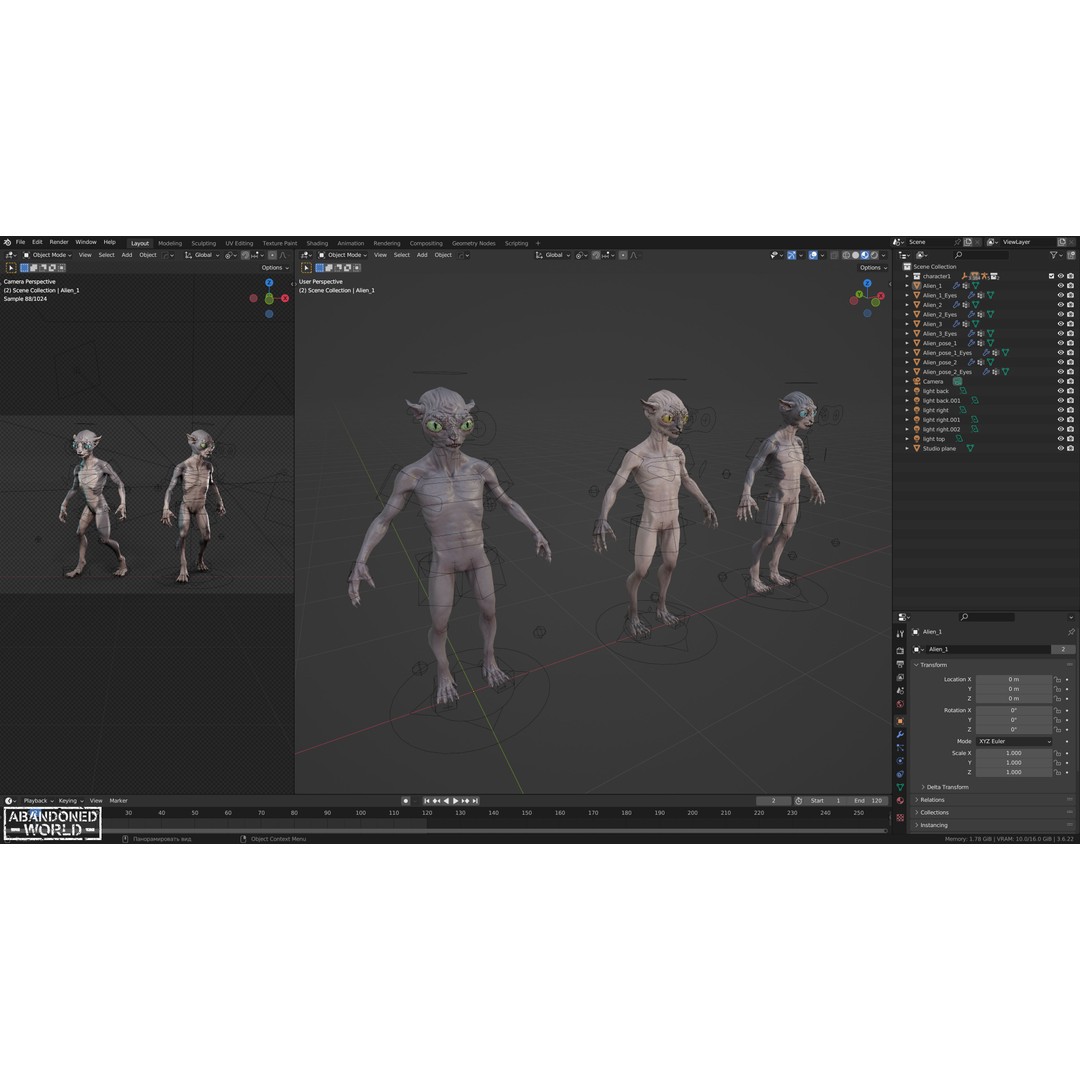Image resolution: width=1080 pixels, height=1080 pixels.
Task: Pin the Alien_1 properties context
Action: [1071, 632]
